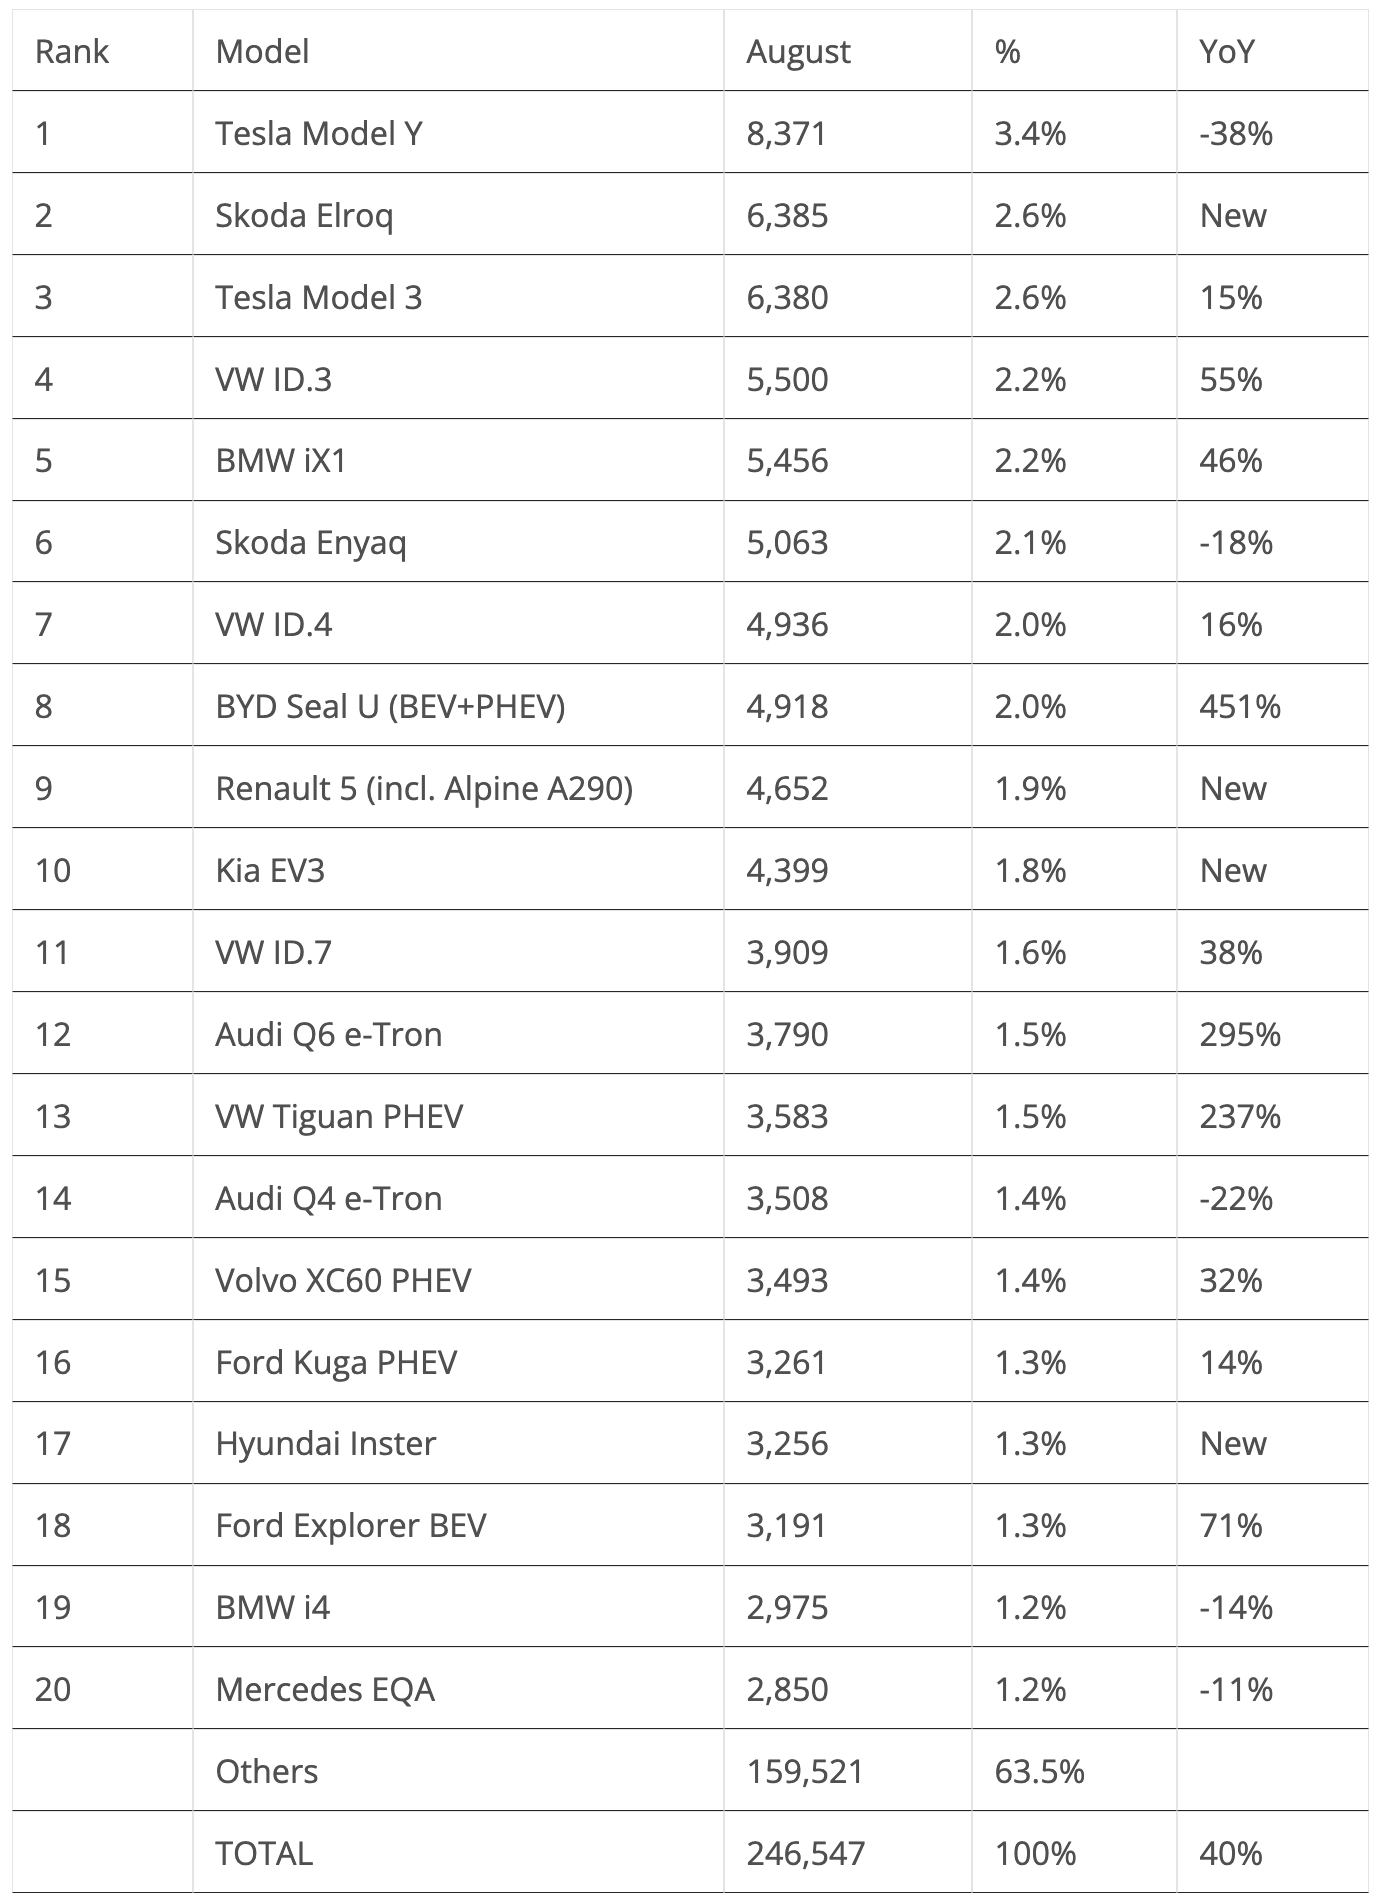The width and height of the screenshot is (1381, 1902).
Task: Click the Model column header
Action: [262, 51]
